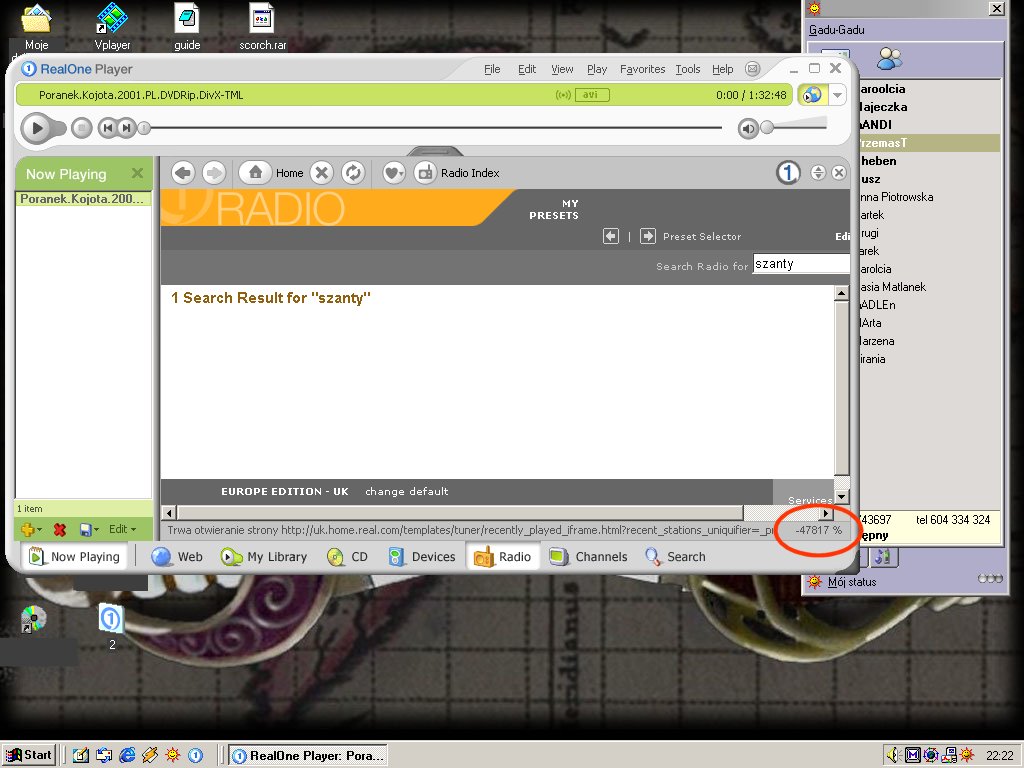The width and height of the screenshot is (1024, 768).
Task: Click the taskbar volume tray icon
Action: pyautogui.click(x=893, y=756)
